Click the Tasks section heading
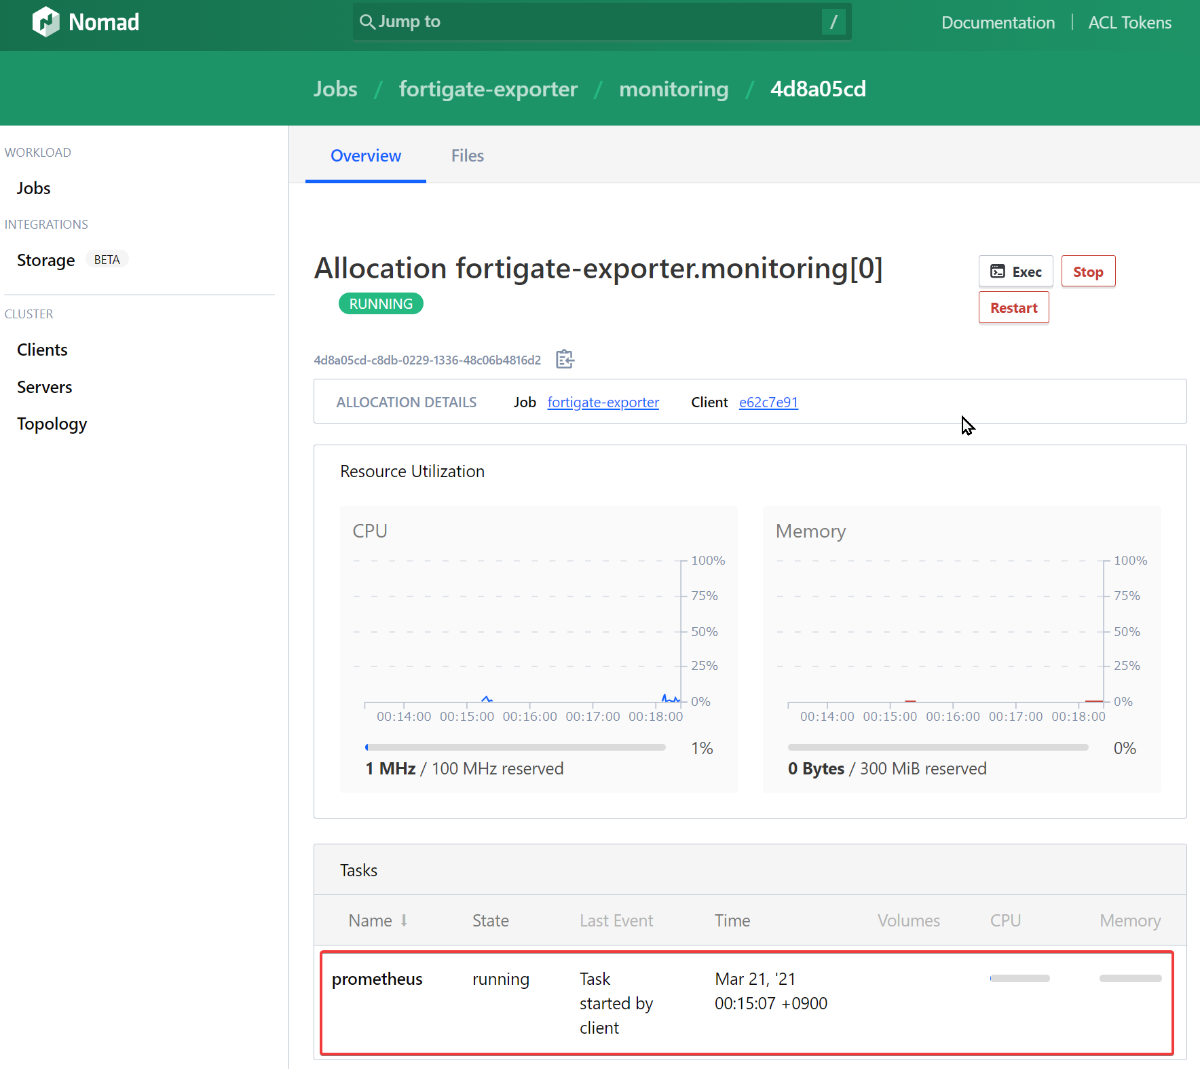 [358, 870]
